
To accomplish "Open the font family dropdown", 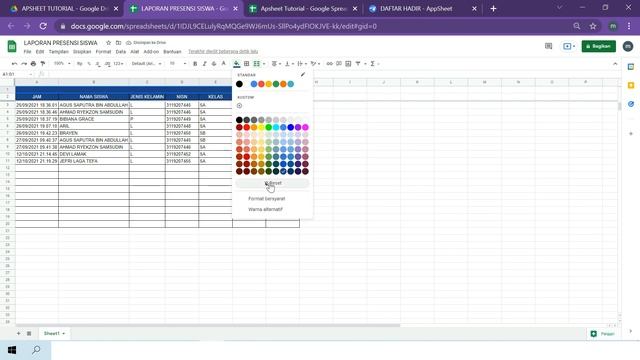I will coord(146,64).
